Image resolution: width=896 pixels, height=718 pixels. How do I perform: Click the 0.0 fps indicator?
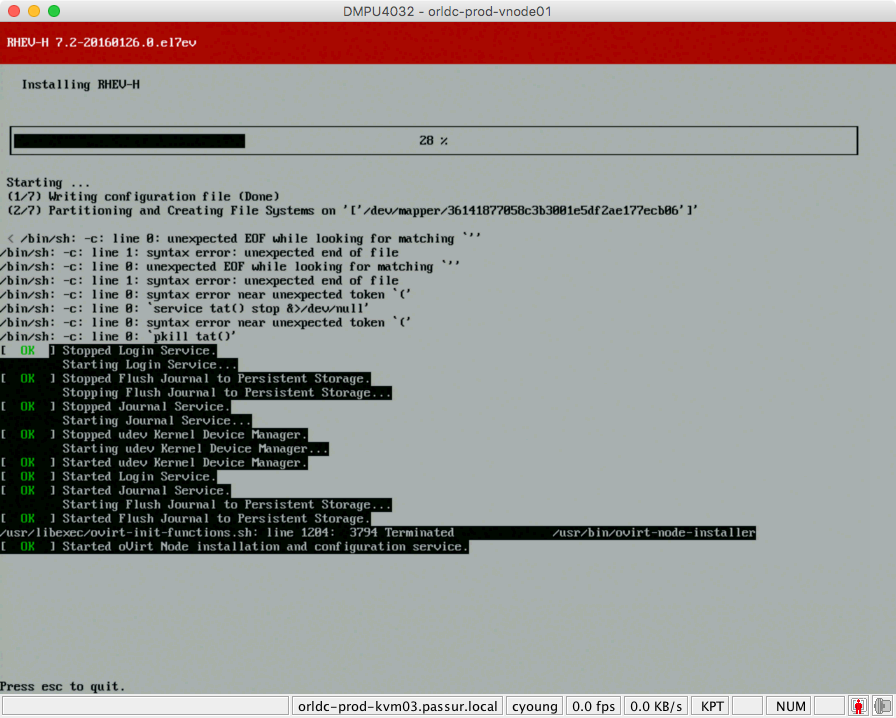click(x=593, y=706)
